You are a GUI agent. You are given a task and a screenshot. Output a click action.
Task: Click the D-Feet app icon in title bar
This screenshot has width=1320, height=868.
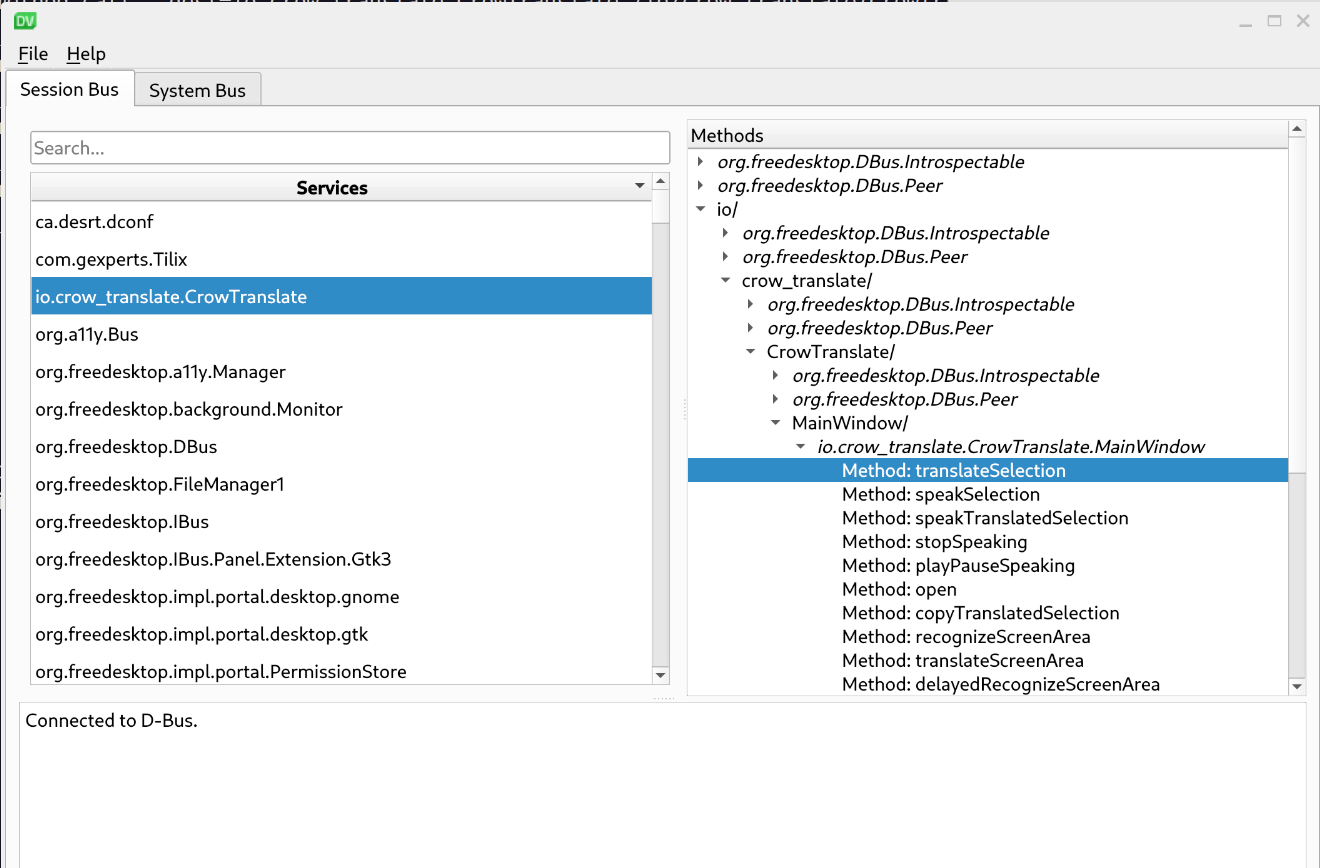(x=26, y=19)
